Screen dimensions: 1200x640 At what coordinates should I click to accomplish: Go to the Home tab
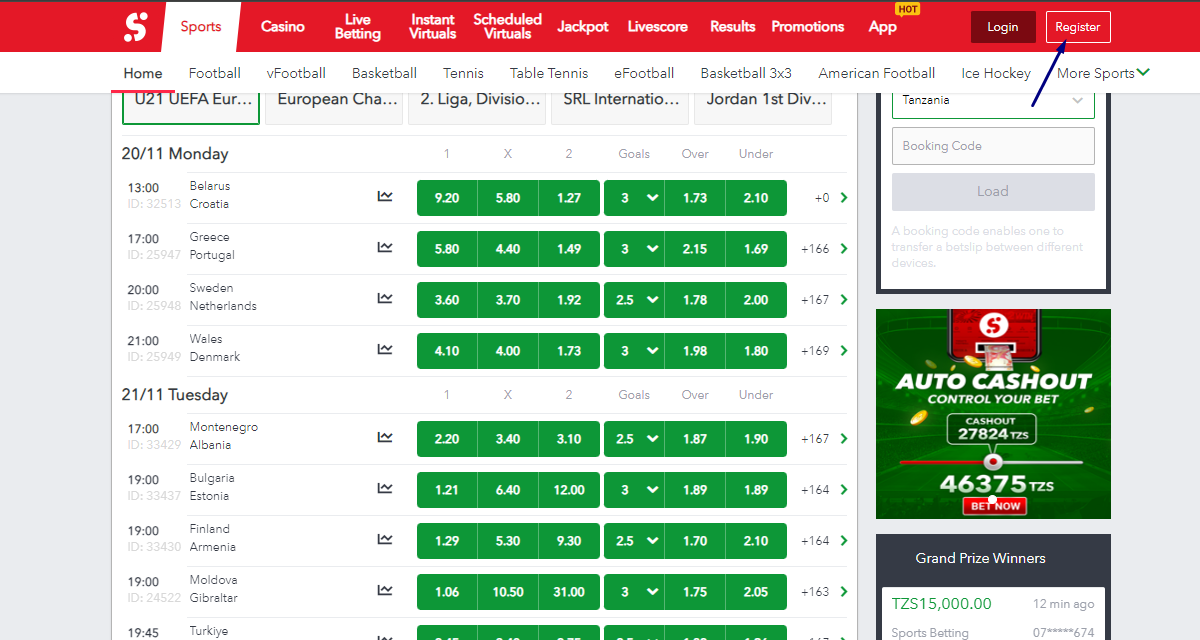tap(143, 73)
